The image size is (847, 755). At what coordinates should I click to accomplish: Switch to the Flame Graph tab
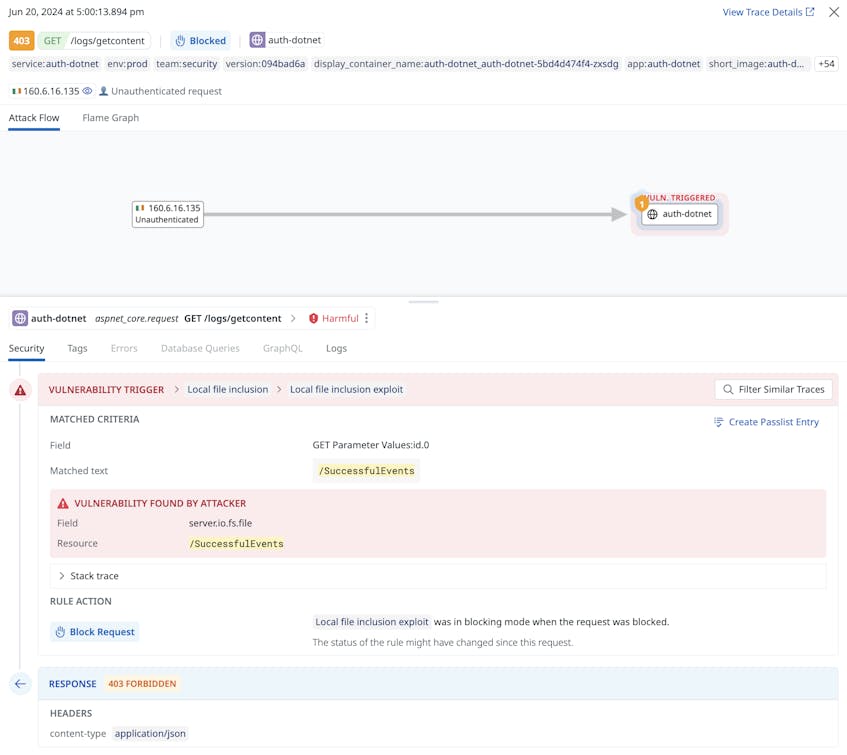point(109,118)
